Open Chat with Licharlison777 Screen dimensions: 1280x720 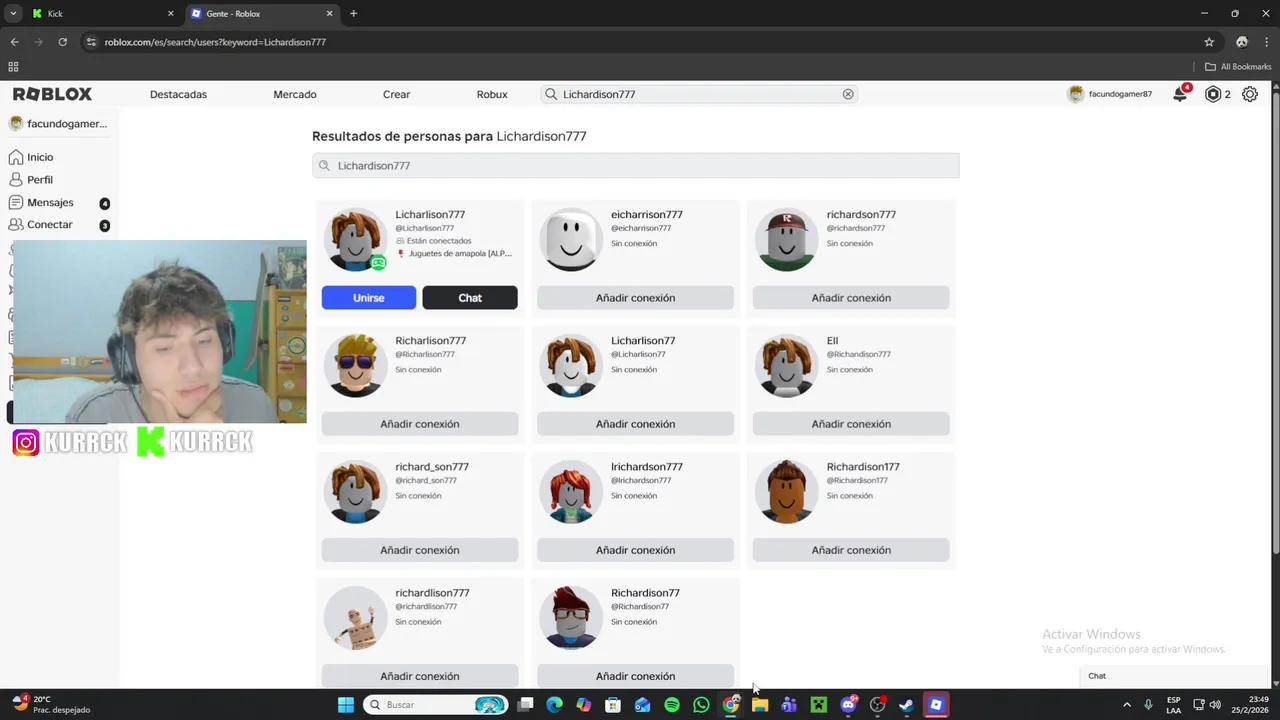coord(470,298)
